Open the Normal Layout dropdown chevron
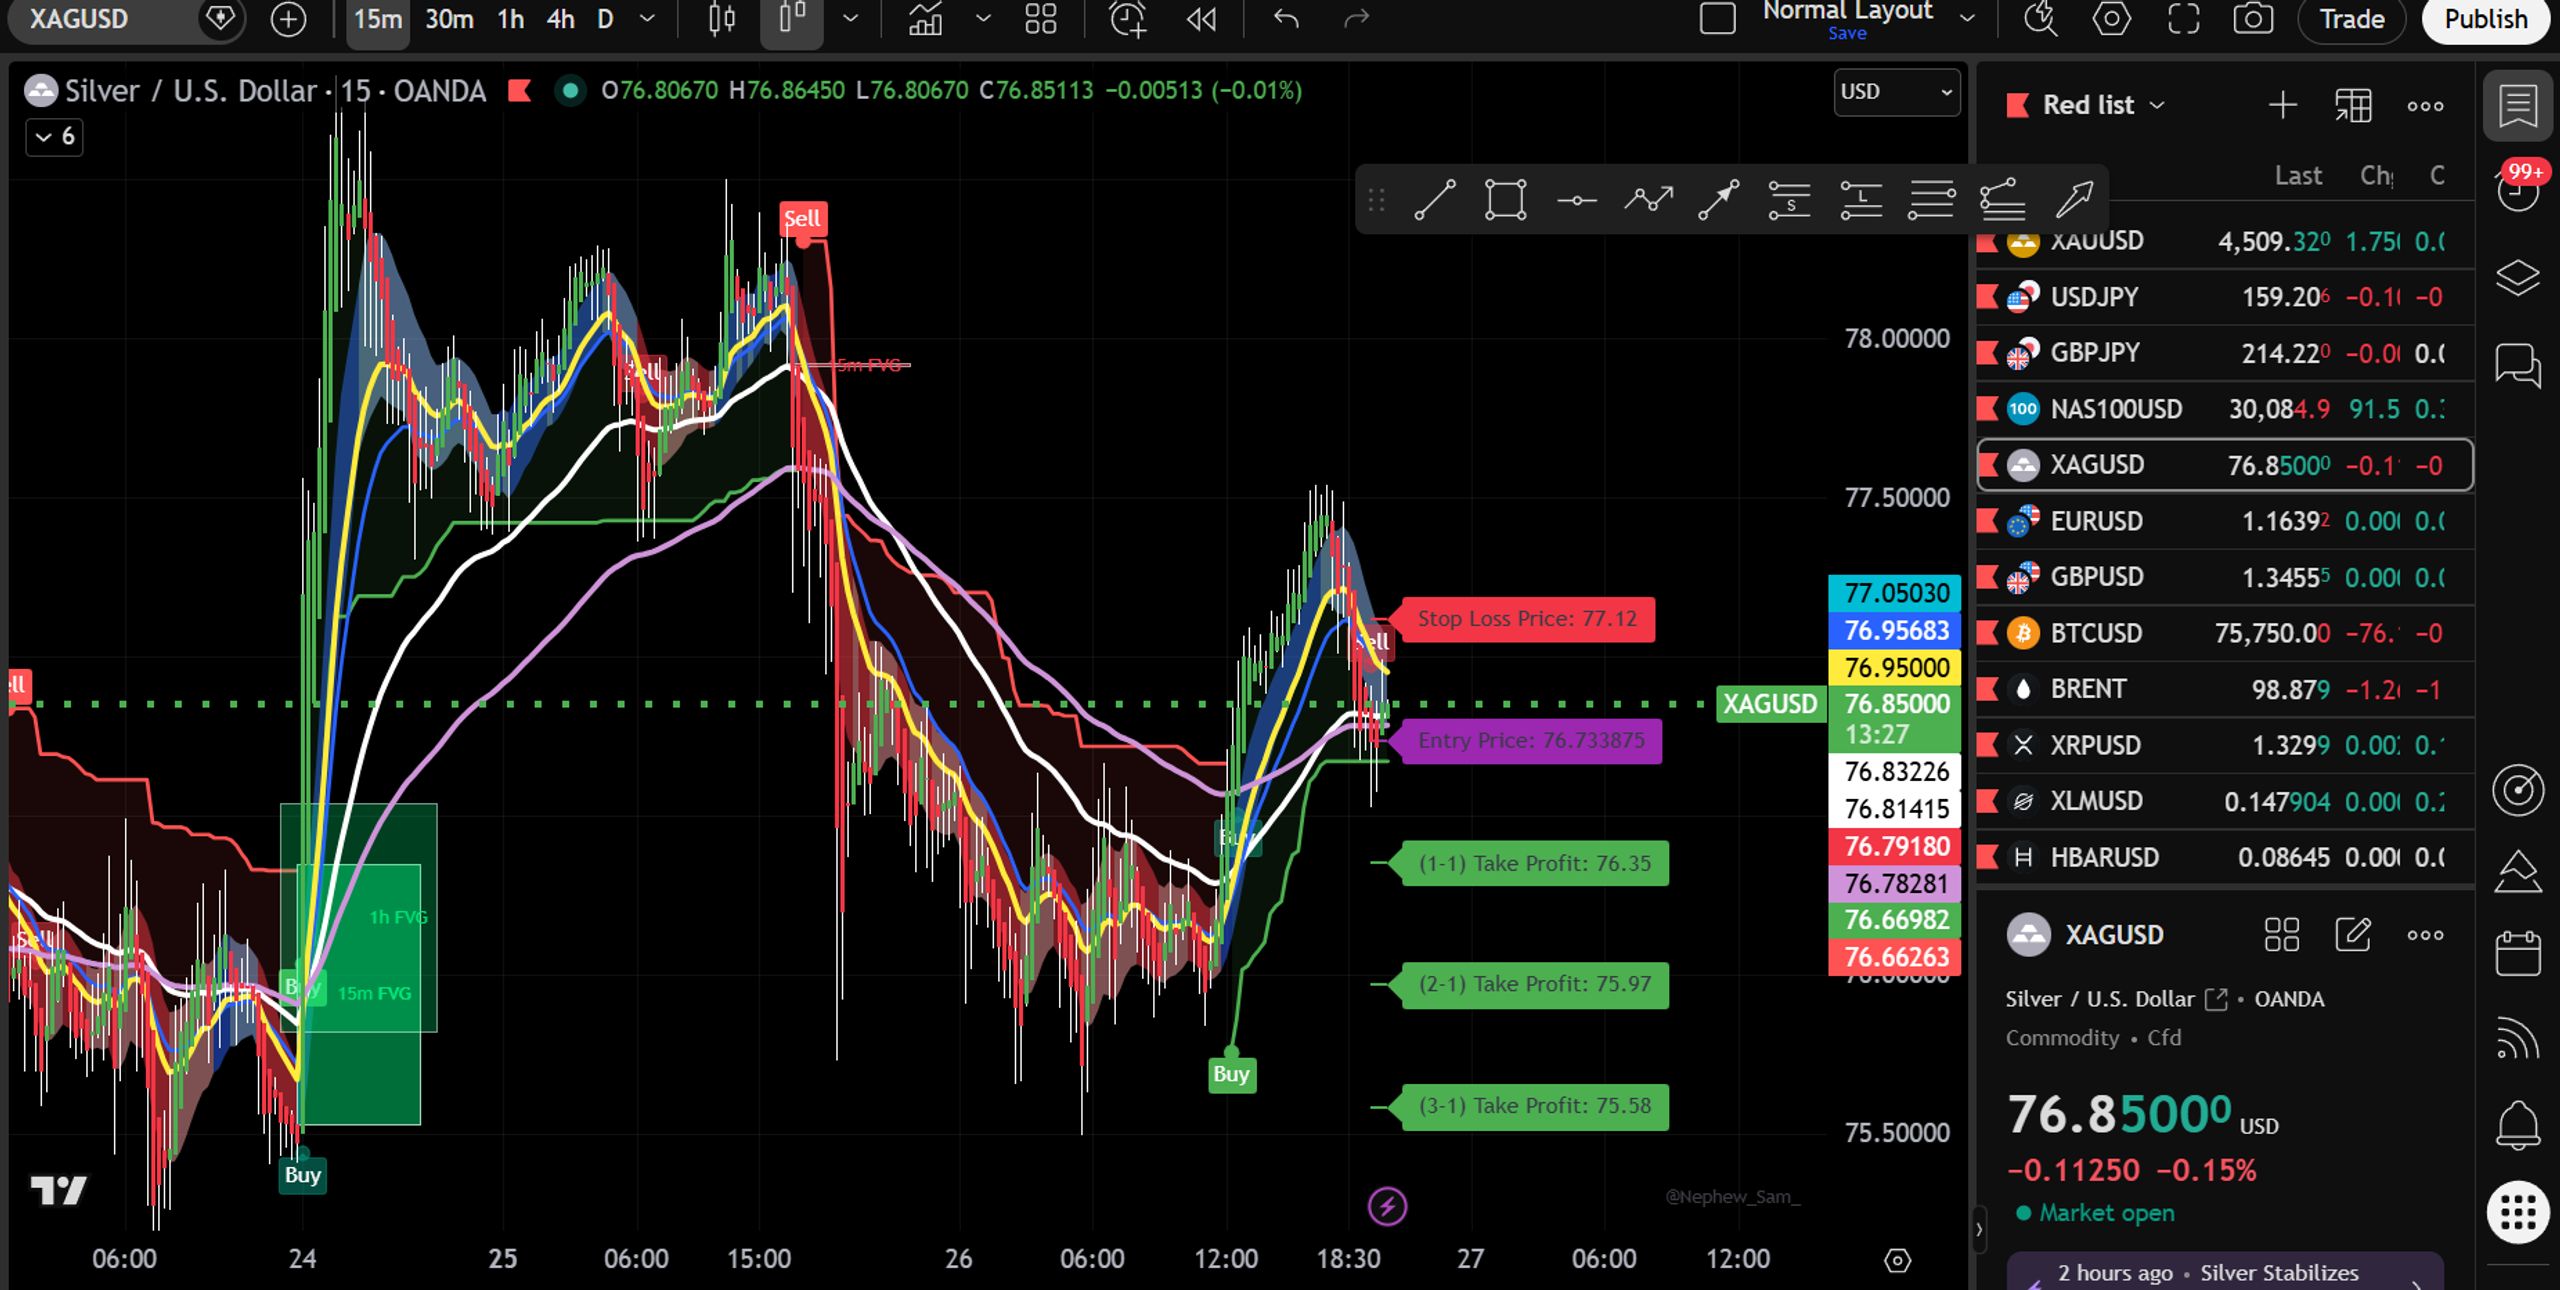This screenshot has height=1290, width=2560. (x=1967, y=18)
